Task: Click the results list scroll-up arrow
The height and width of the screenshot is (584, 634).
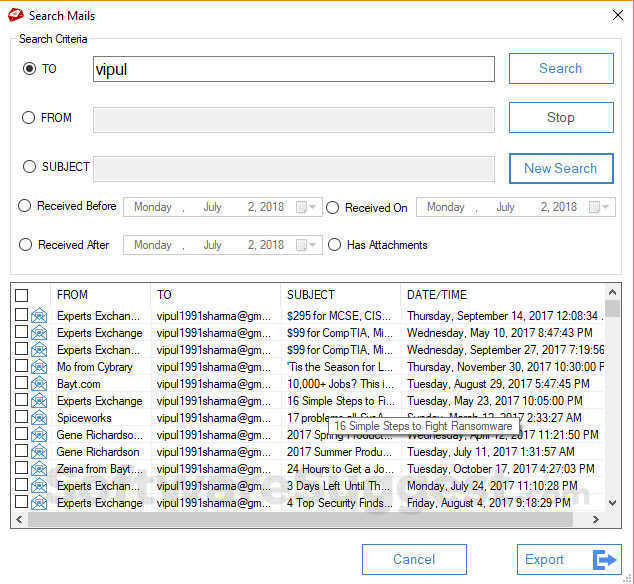Action: pos(613,292)
